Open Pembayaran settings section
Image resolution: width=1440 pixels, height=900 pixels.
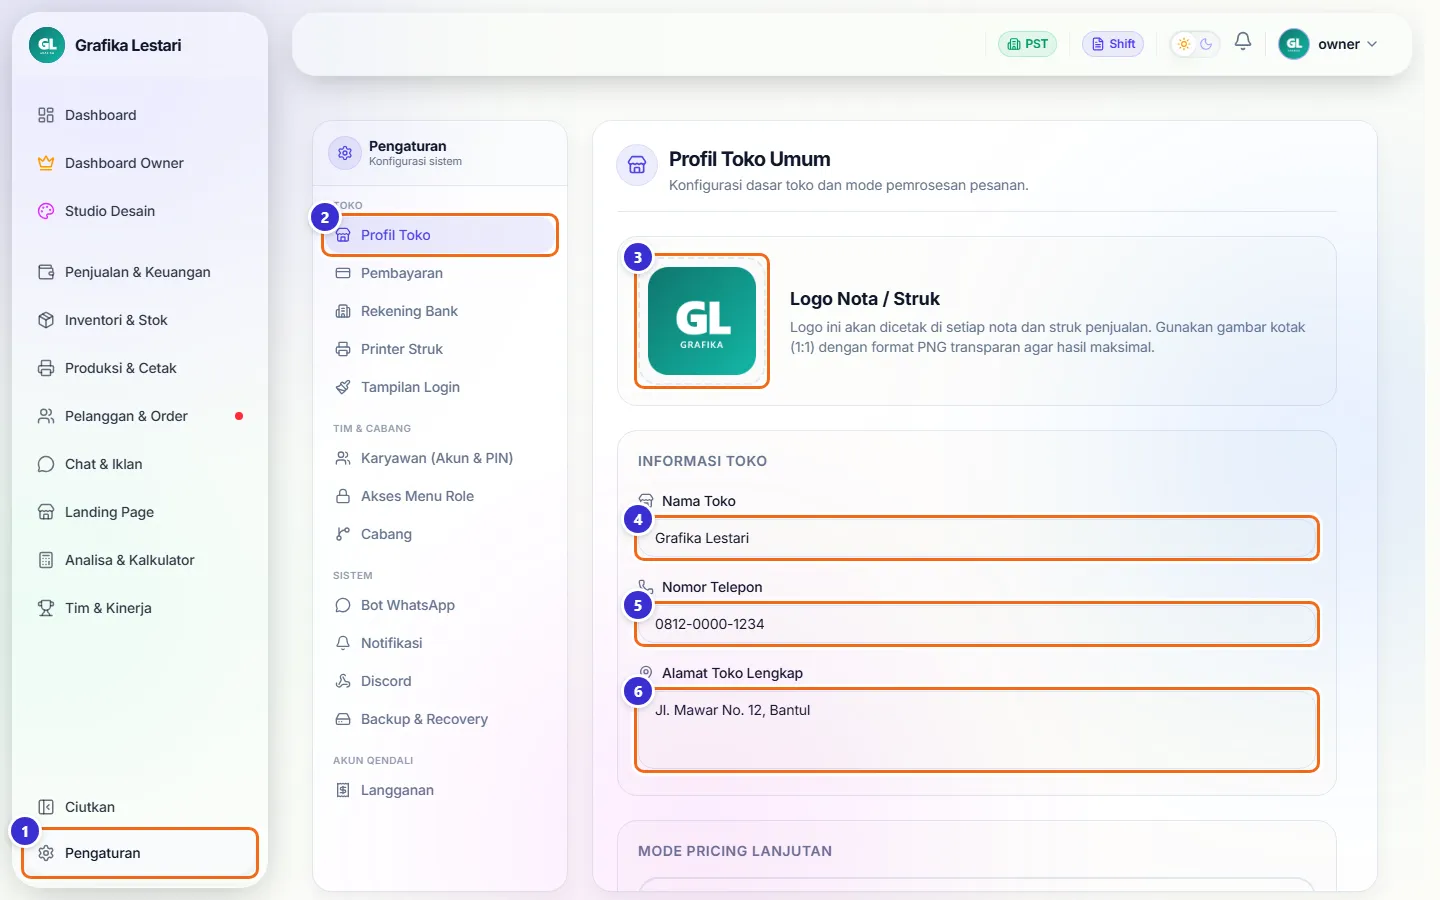coord(440,273)
